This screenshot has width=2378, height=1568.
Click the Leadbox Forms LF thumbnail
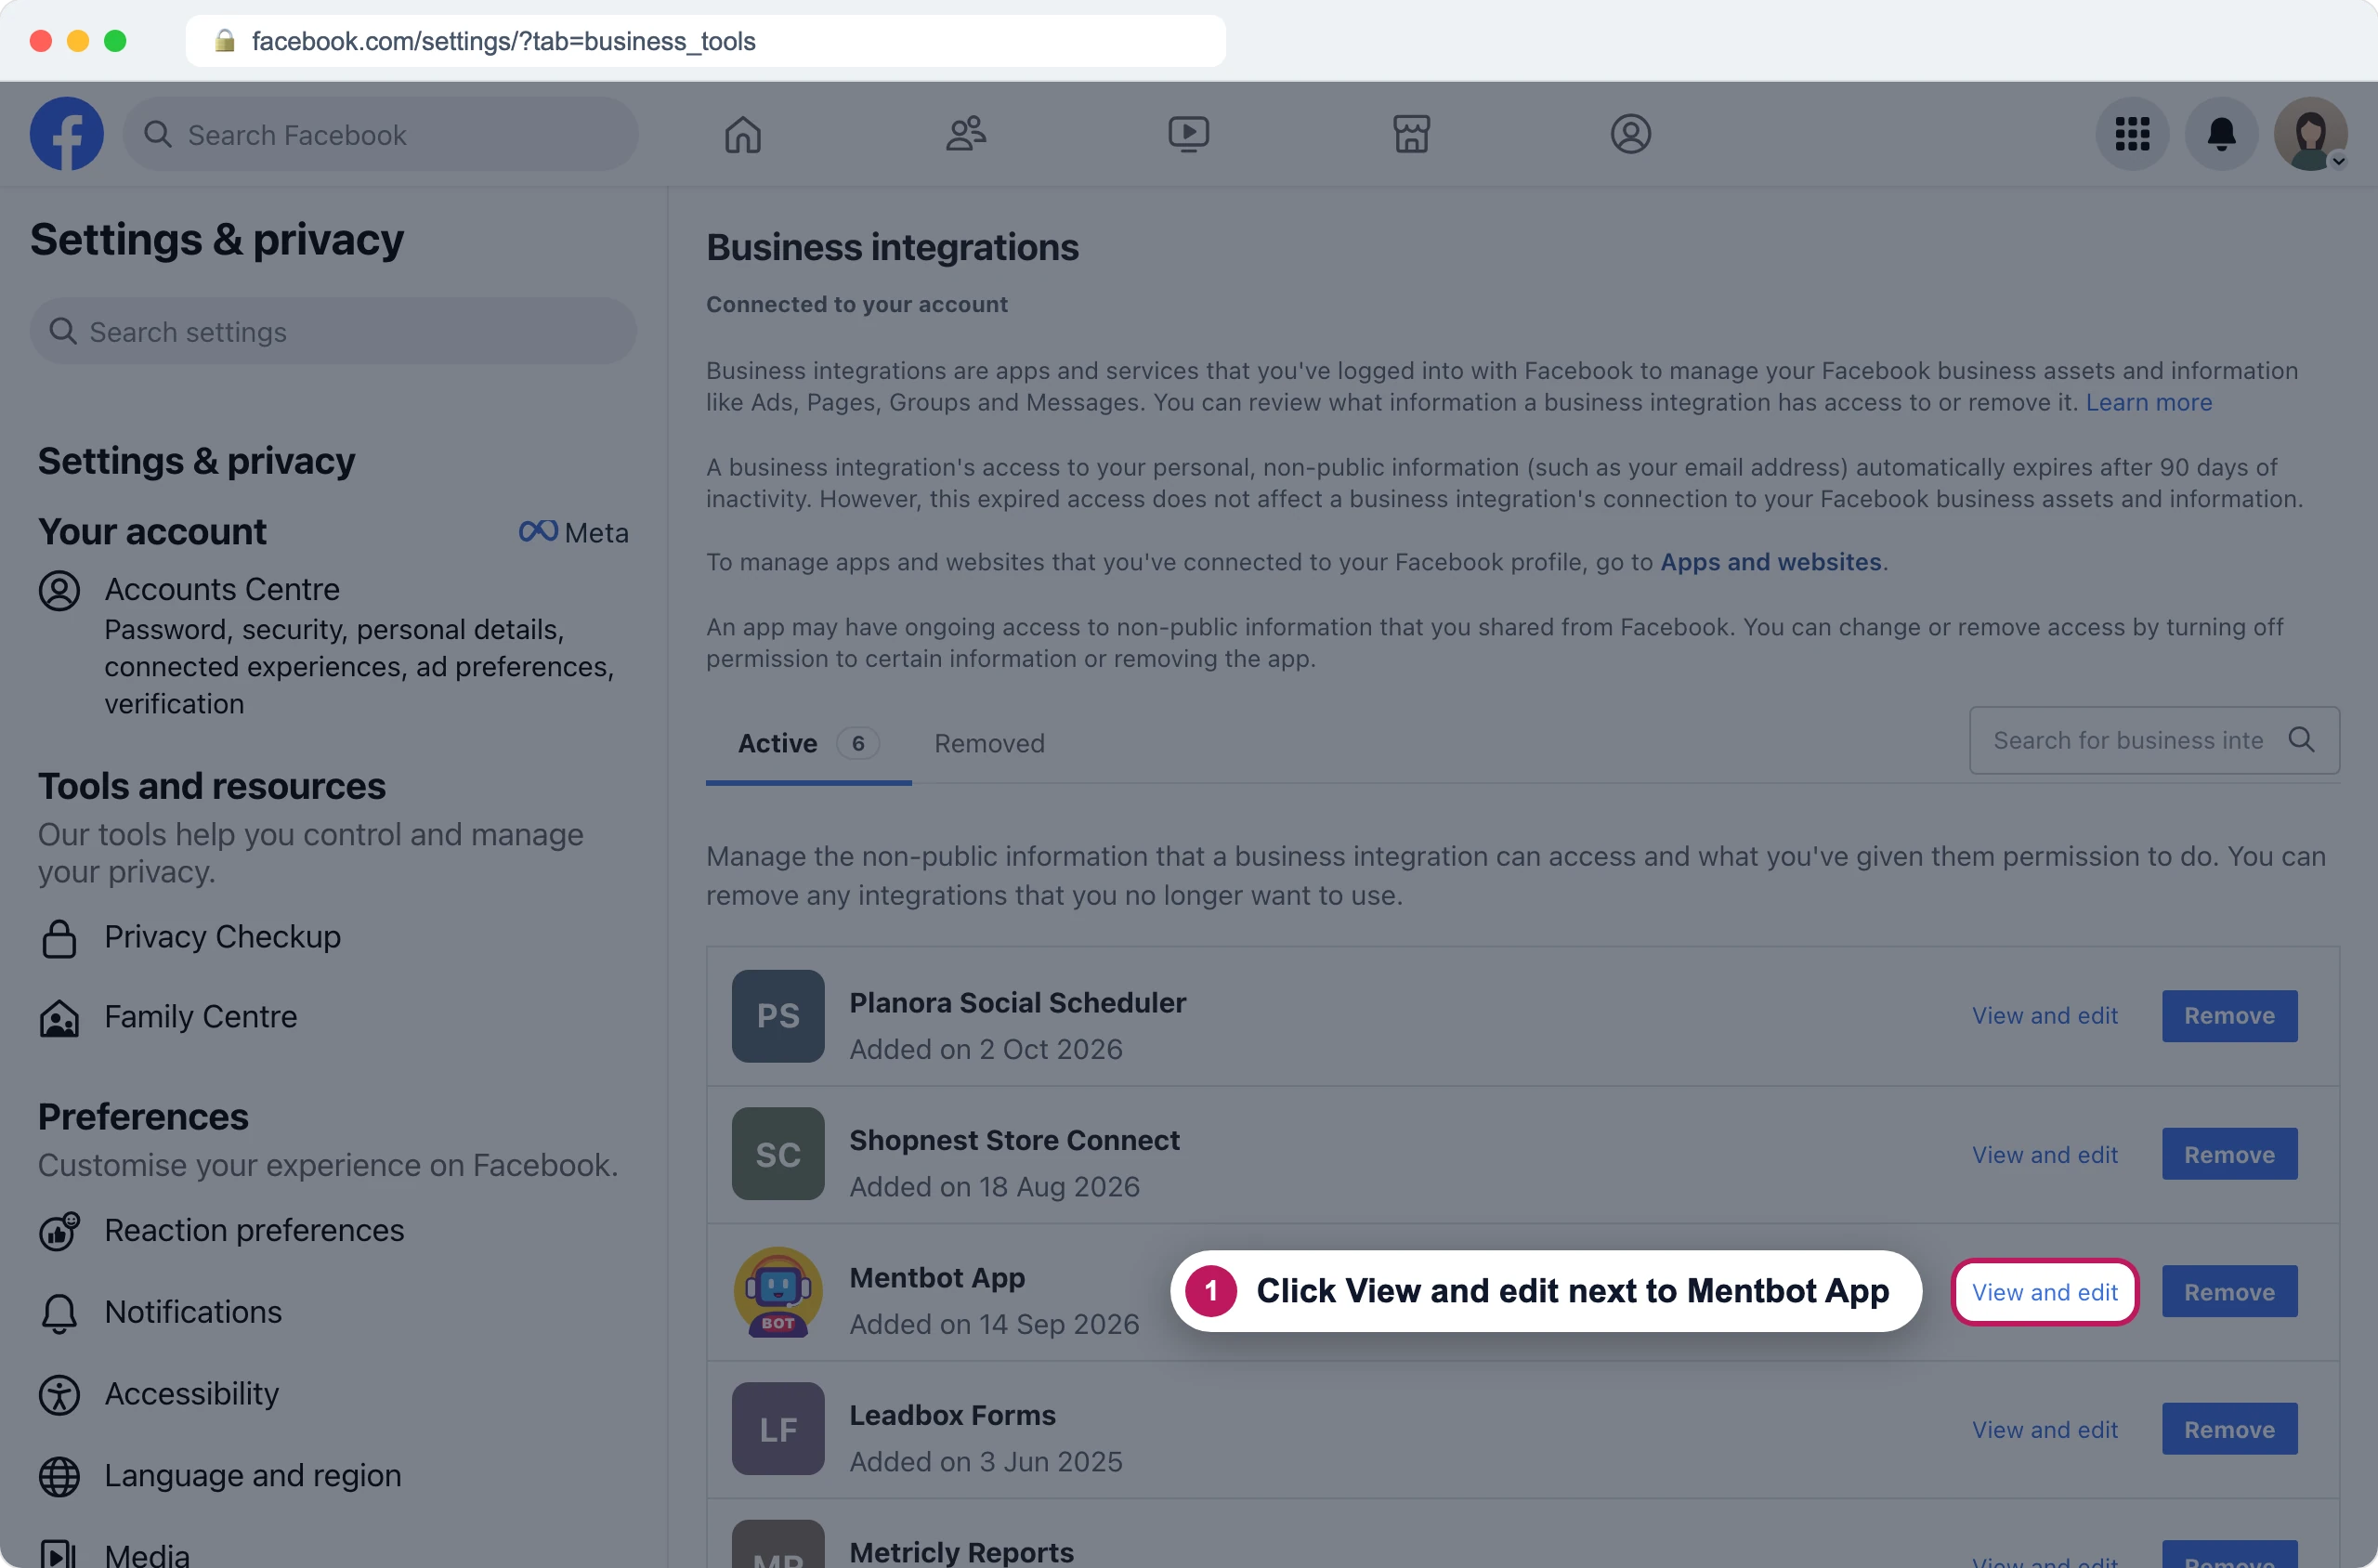tap(778, 1429)
